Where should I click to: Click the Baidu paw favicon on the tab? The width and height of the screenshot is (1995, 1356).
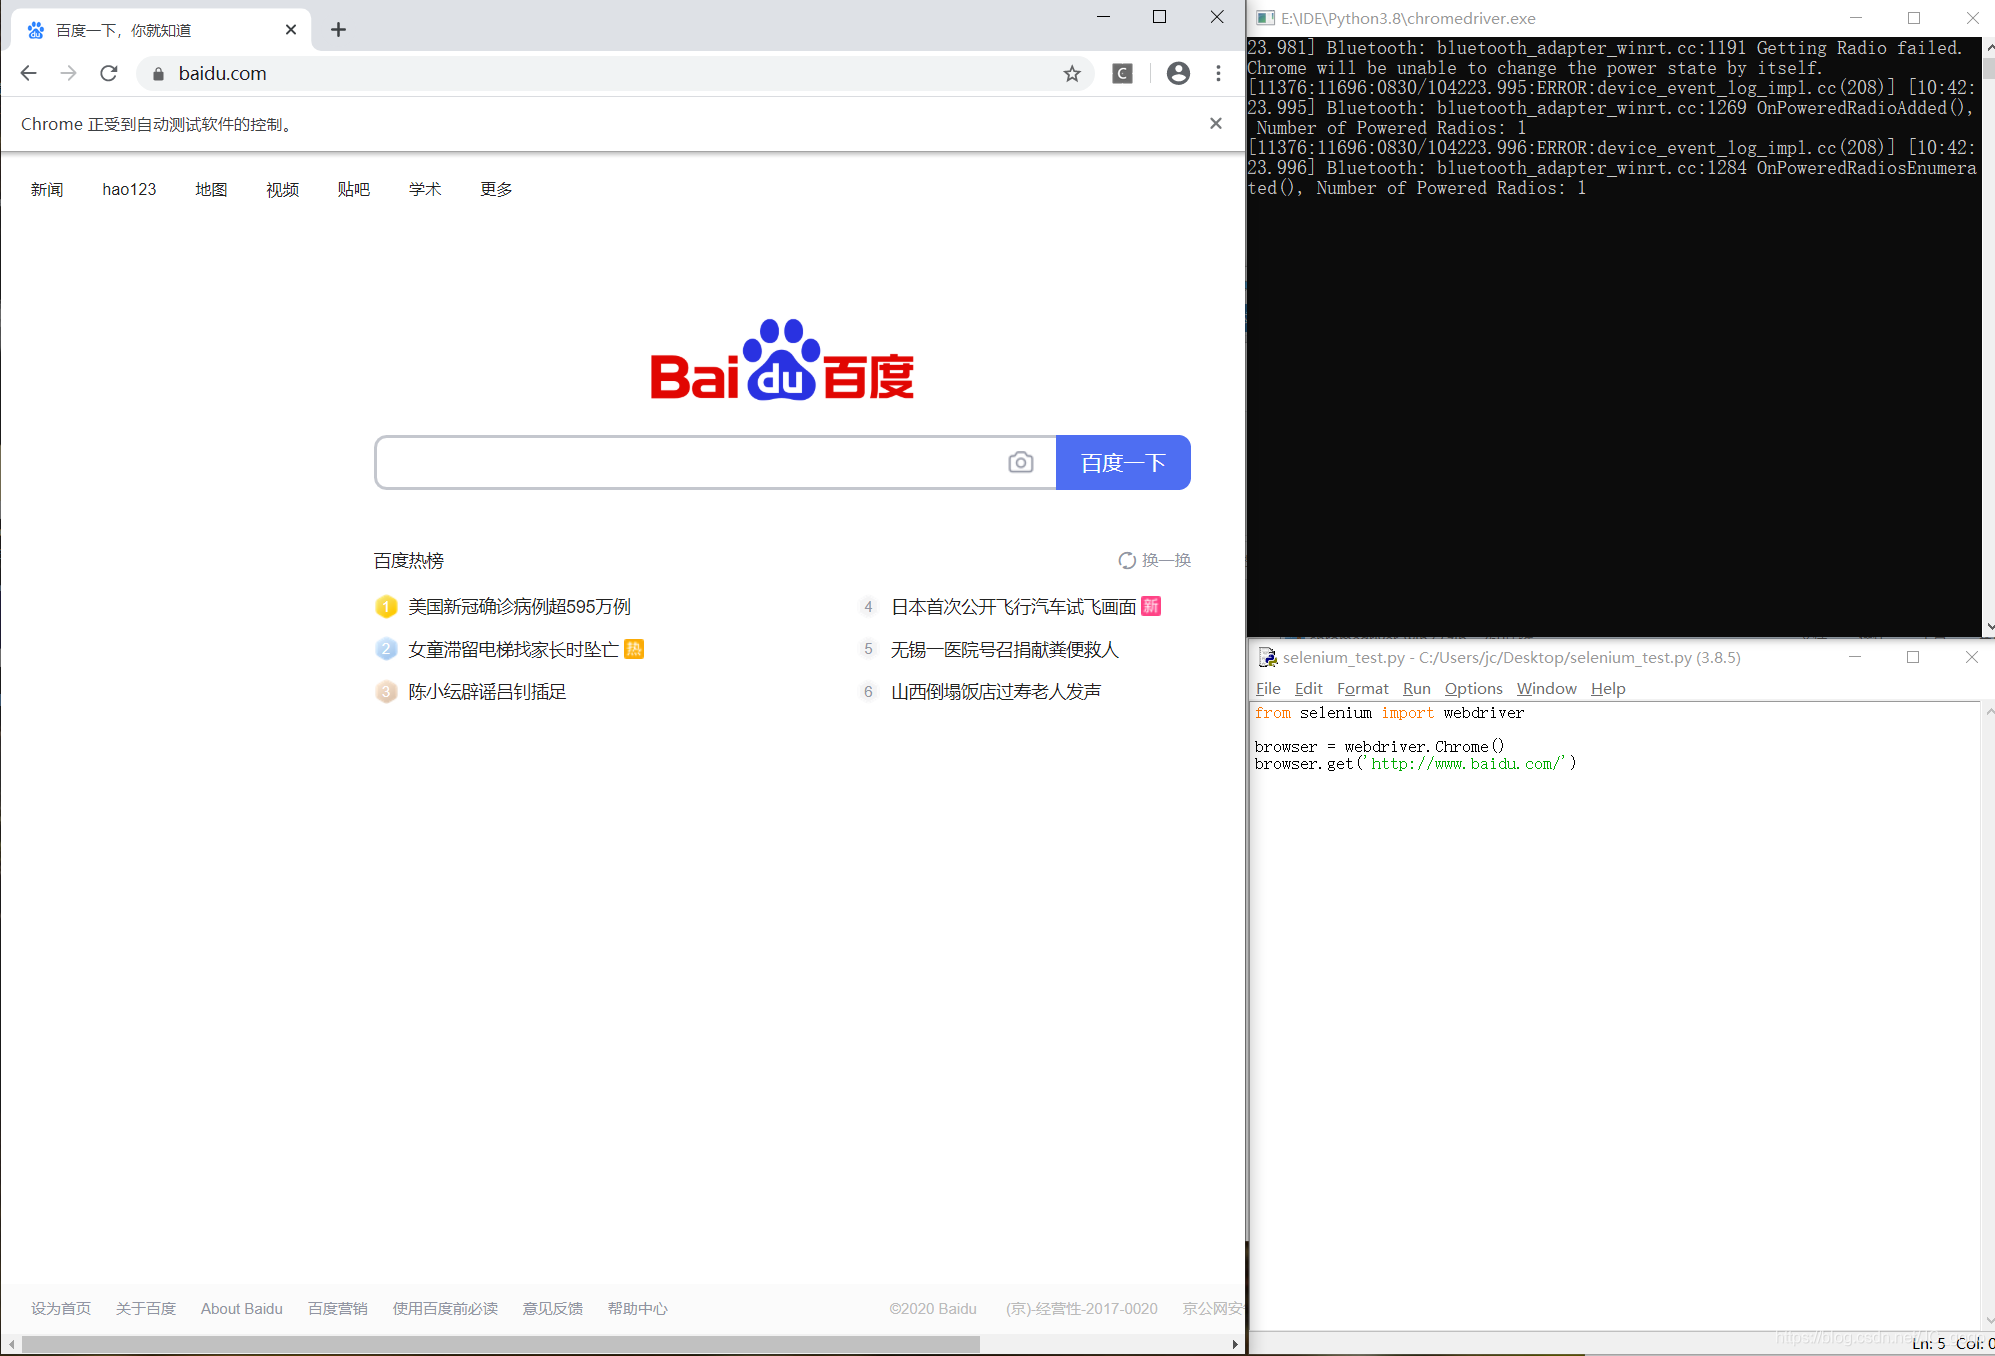pyautogui.click(x=36, y=30)
